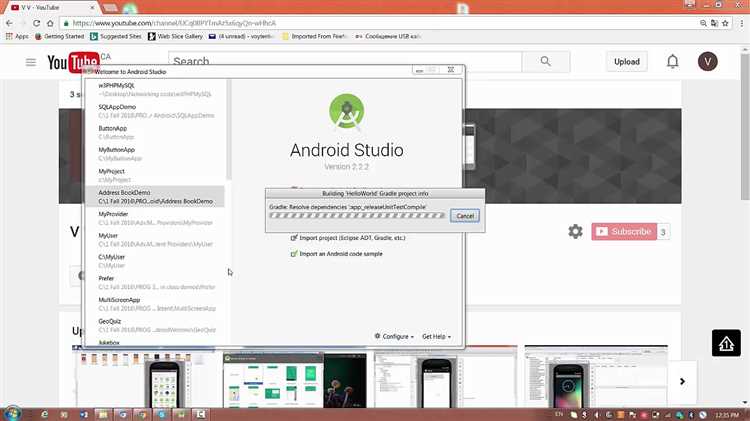The width and height of the screenshot is (750, 421).
Task: Click Import project (Eclipse ADT, Gradle, etc.)
Action: 348,238
